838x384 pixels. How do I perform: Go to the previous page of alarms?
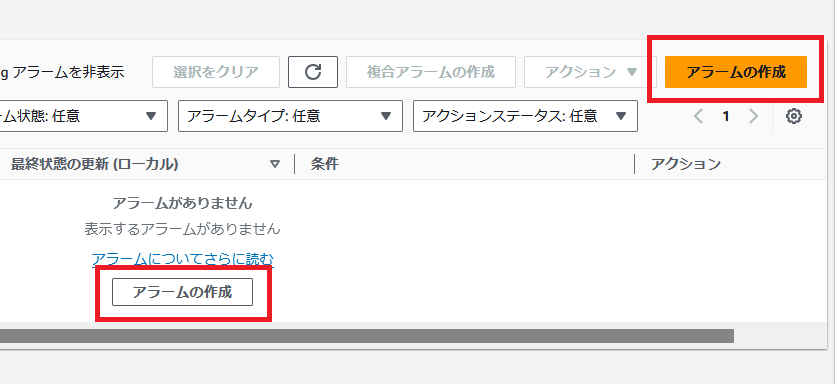(x=698, y=116)
